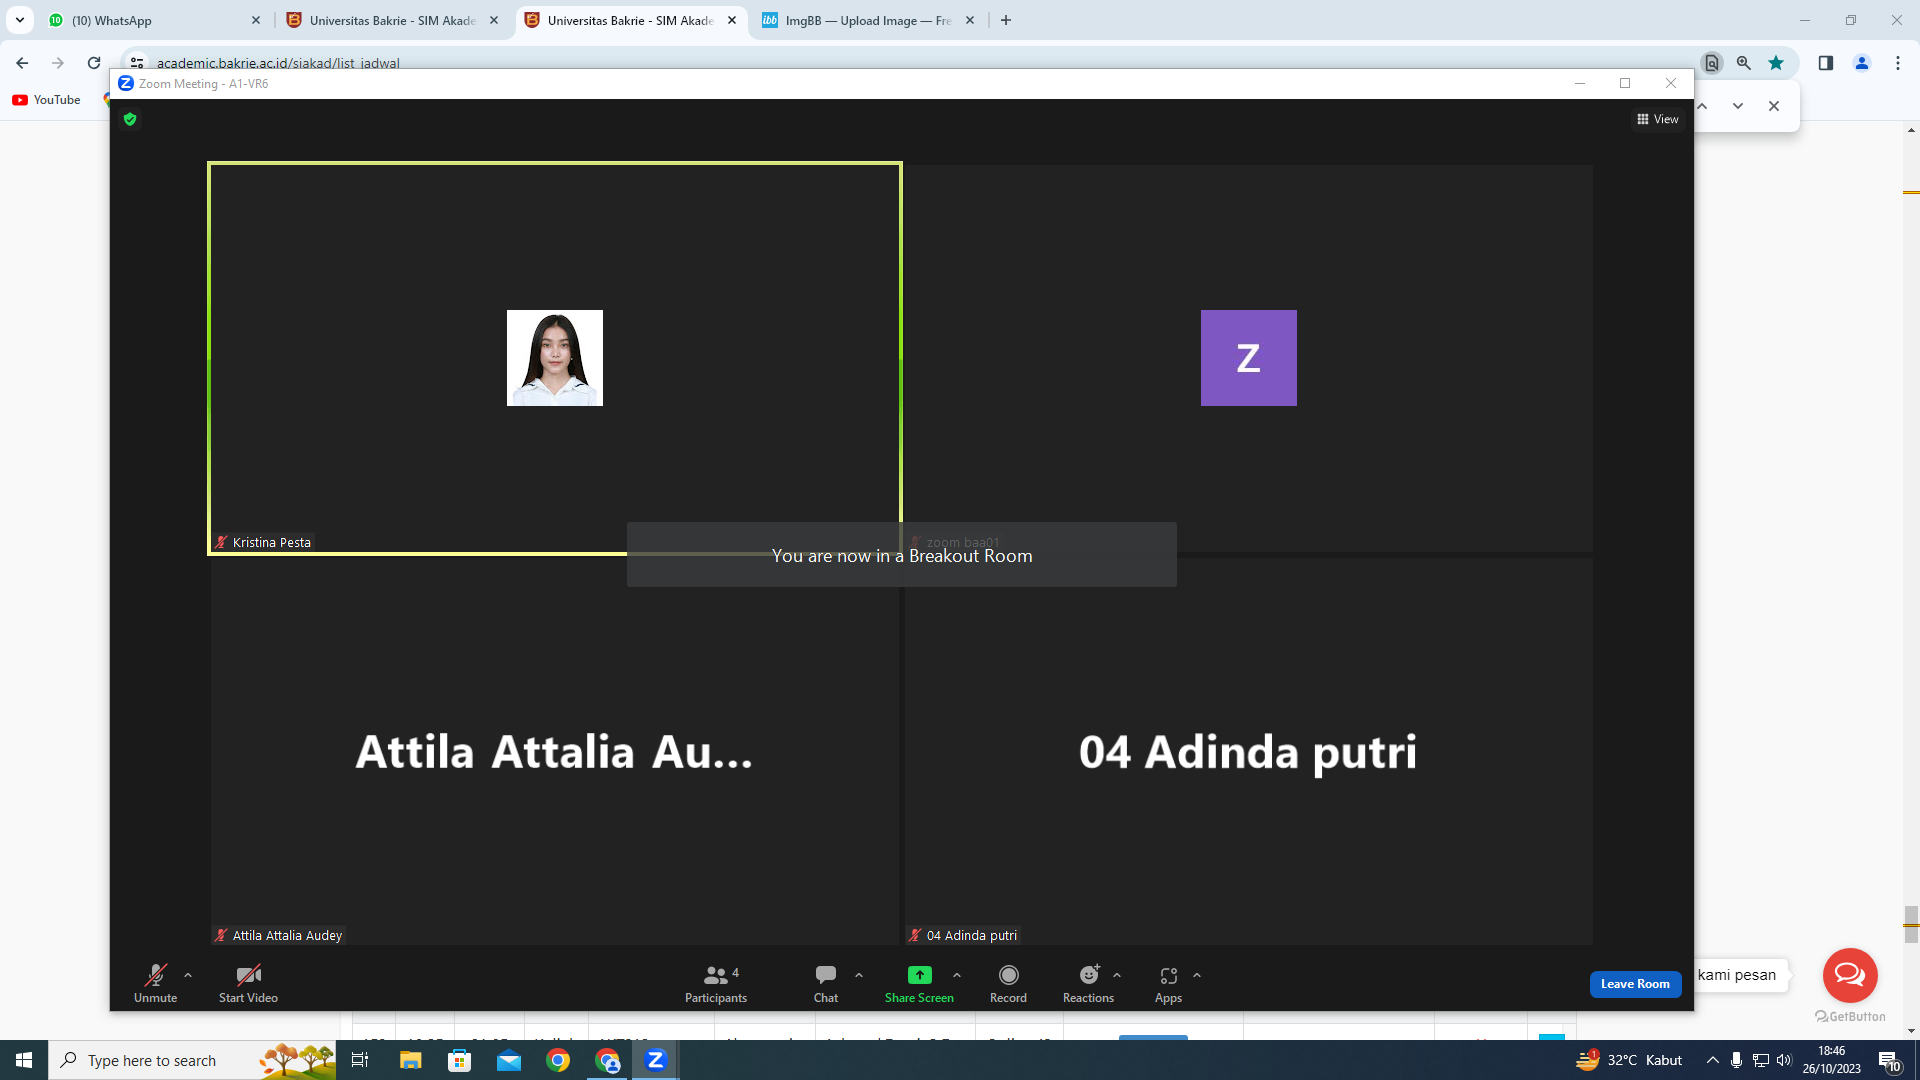Click the green encryption shield icon
This screenshot has width=1920, height=1080.
coord(130,119)
